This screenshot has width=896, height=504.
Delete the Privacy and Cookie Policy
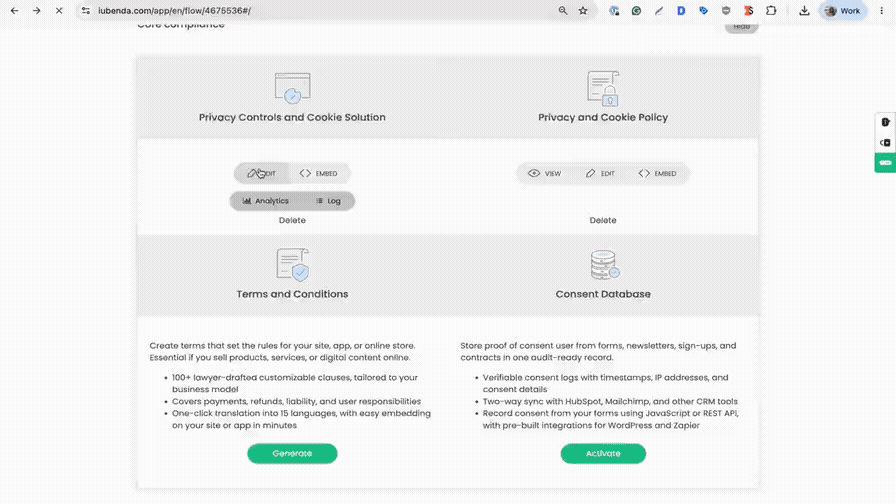603,220
